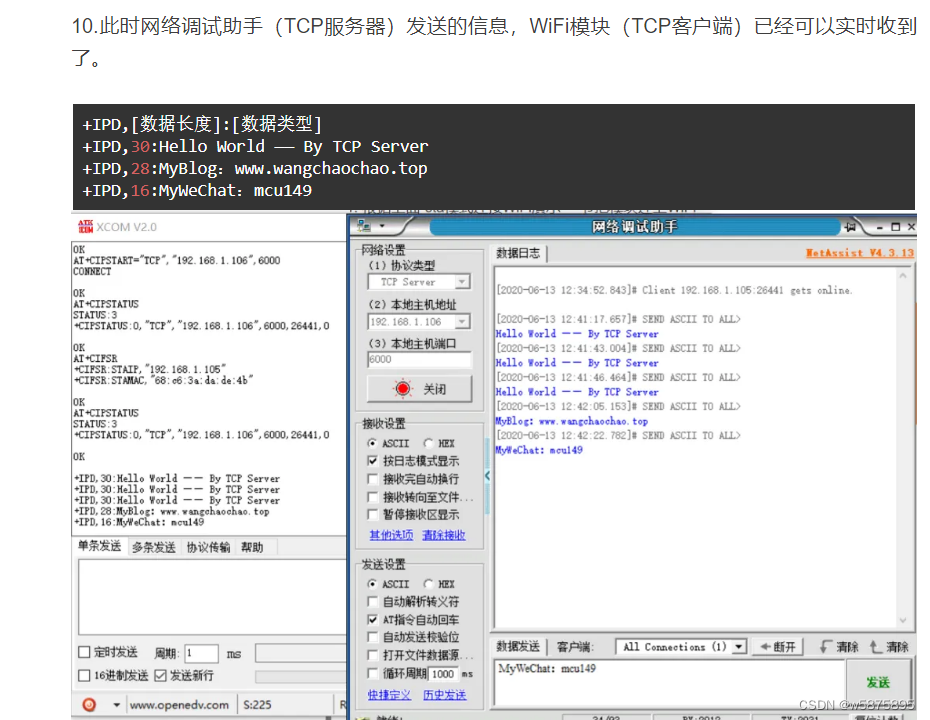Enable the 循环周期 checkbox
Screen dimensions: 930x720
[x=372, y=673]
